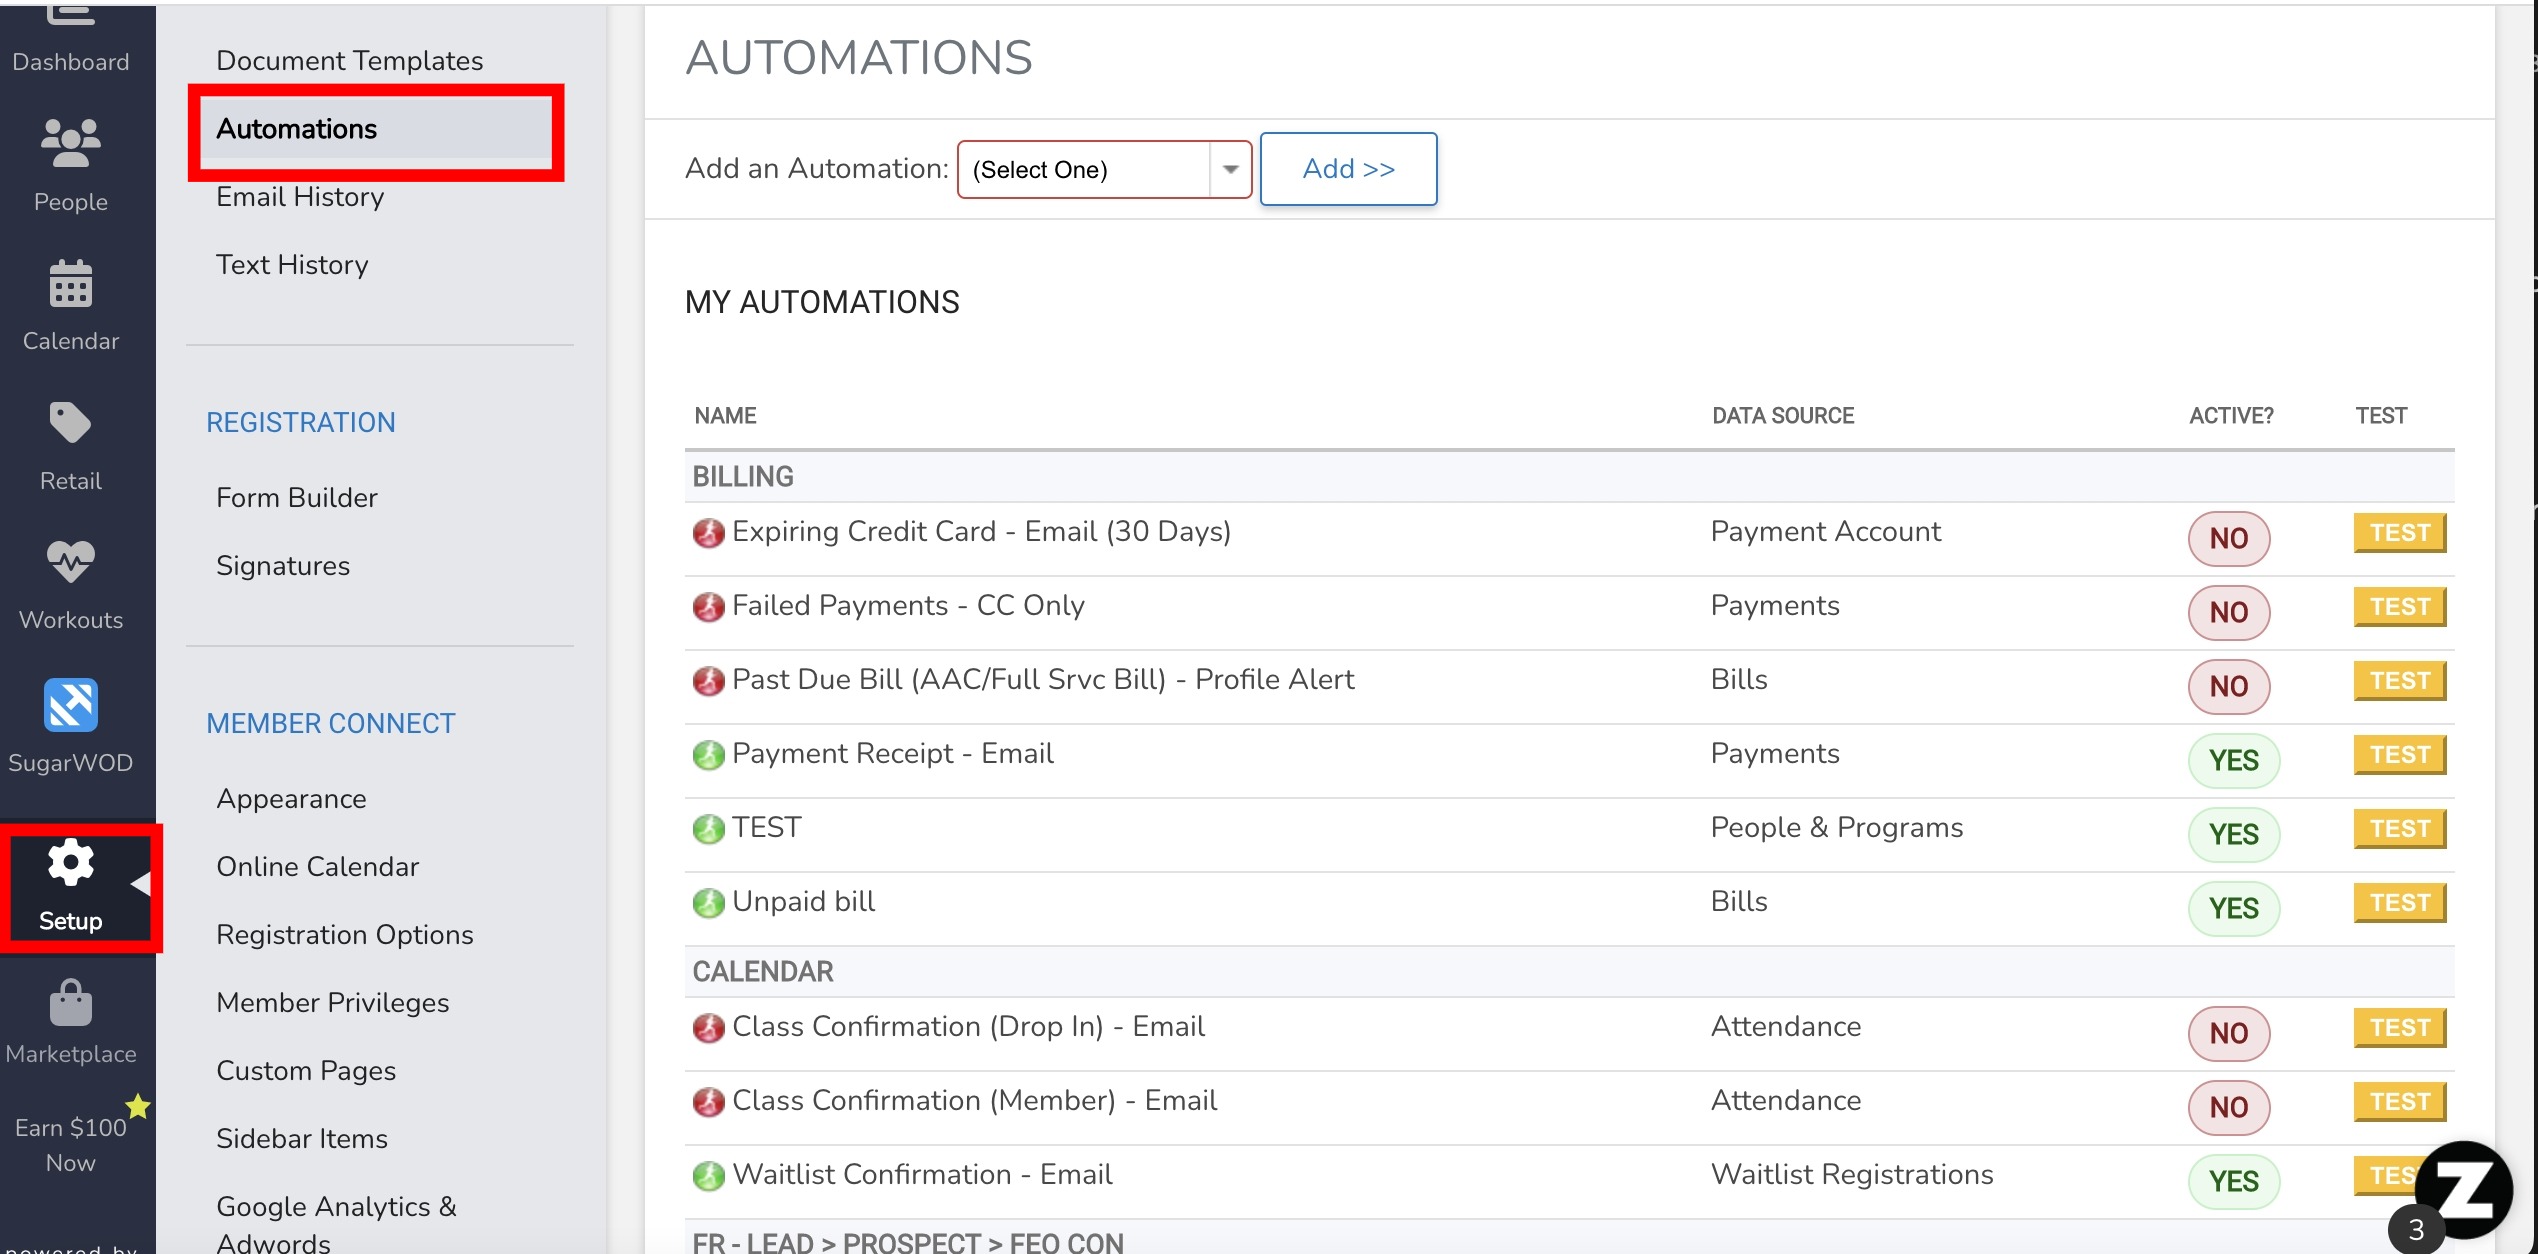
Task: Click the ACTIVE? column header
Action: (2231, 416)
